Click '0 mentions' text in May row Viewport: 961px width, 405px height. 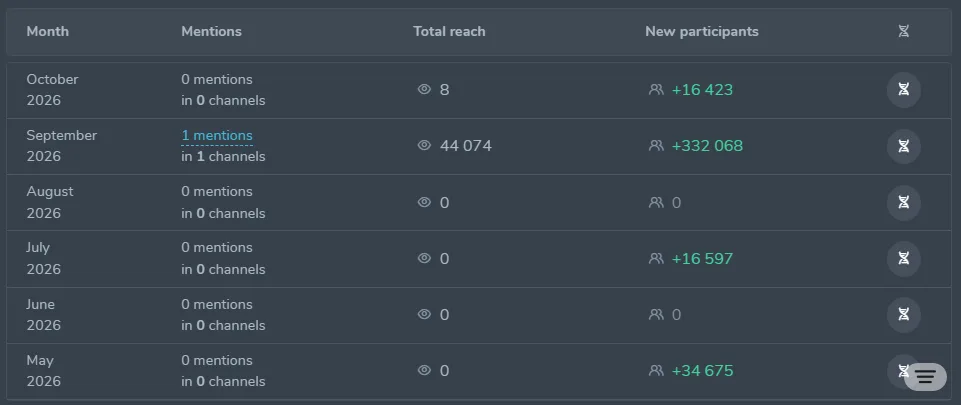point(217,360)
